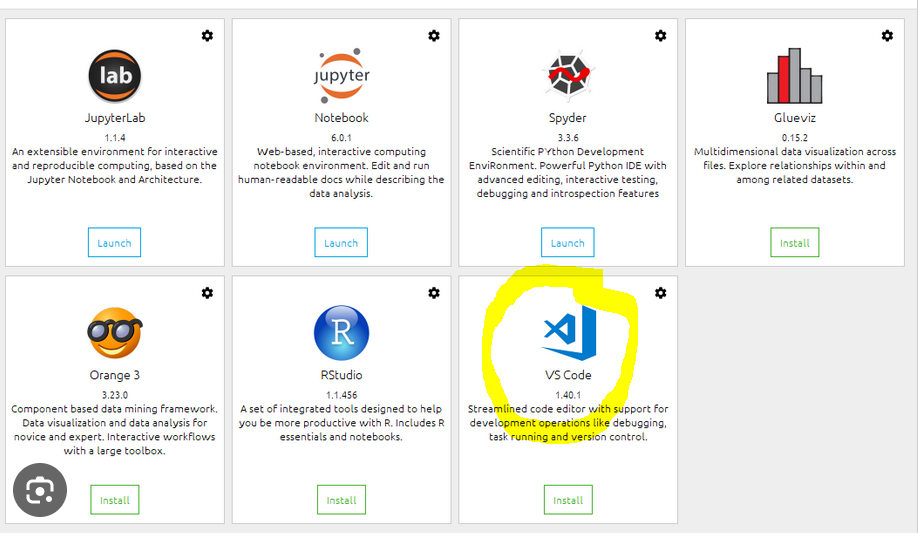Select the Orange 3 title text
The width and height of the screenshot is (918, 533).
[115, 375]
